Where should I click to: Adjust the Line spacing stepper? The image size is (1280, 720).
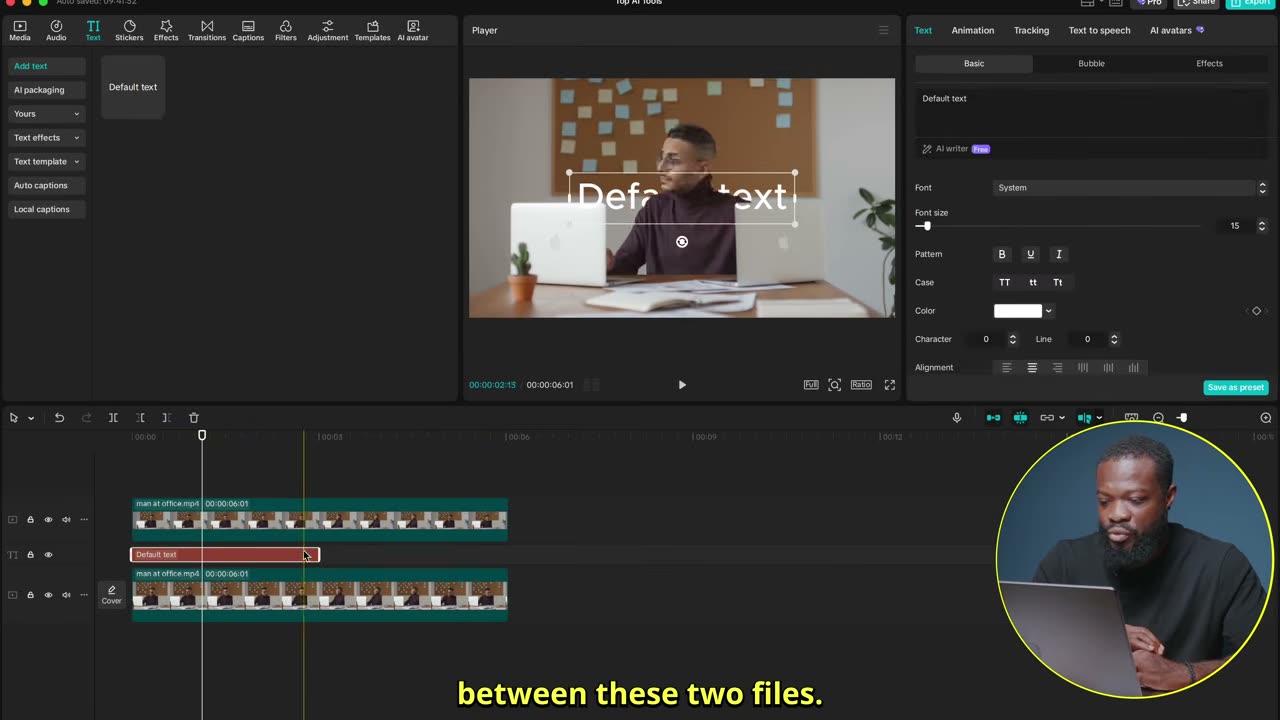pyautogui.click(x=1114, y=339)
